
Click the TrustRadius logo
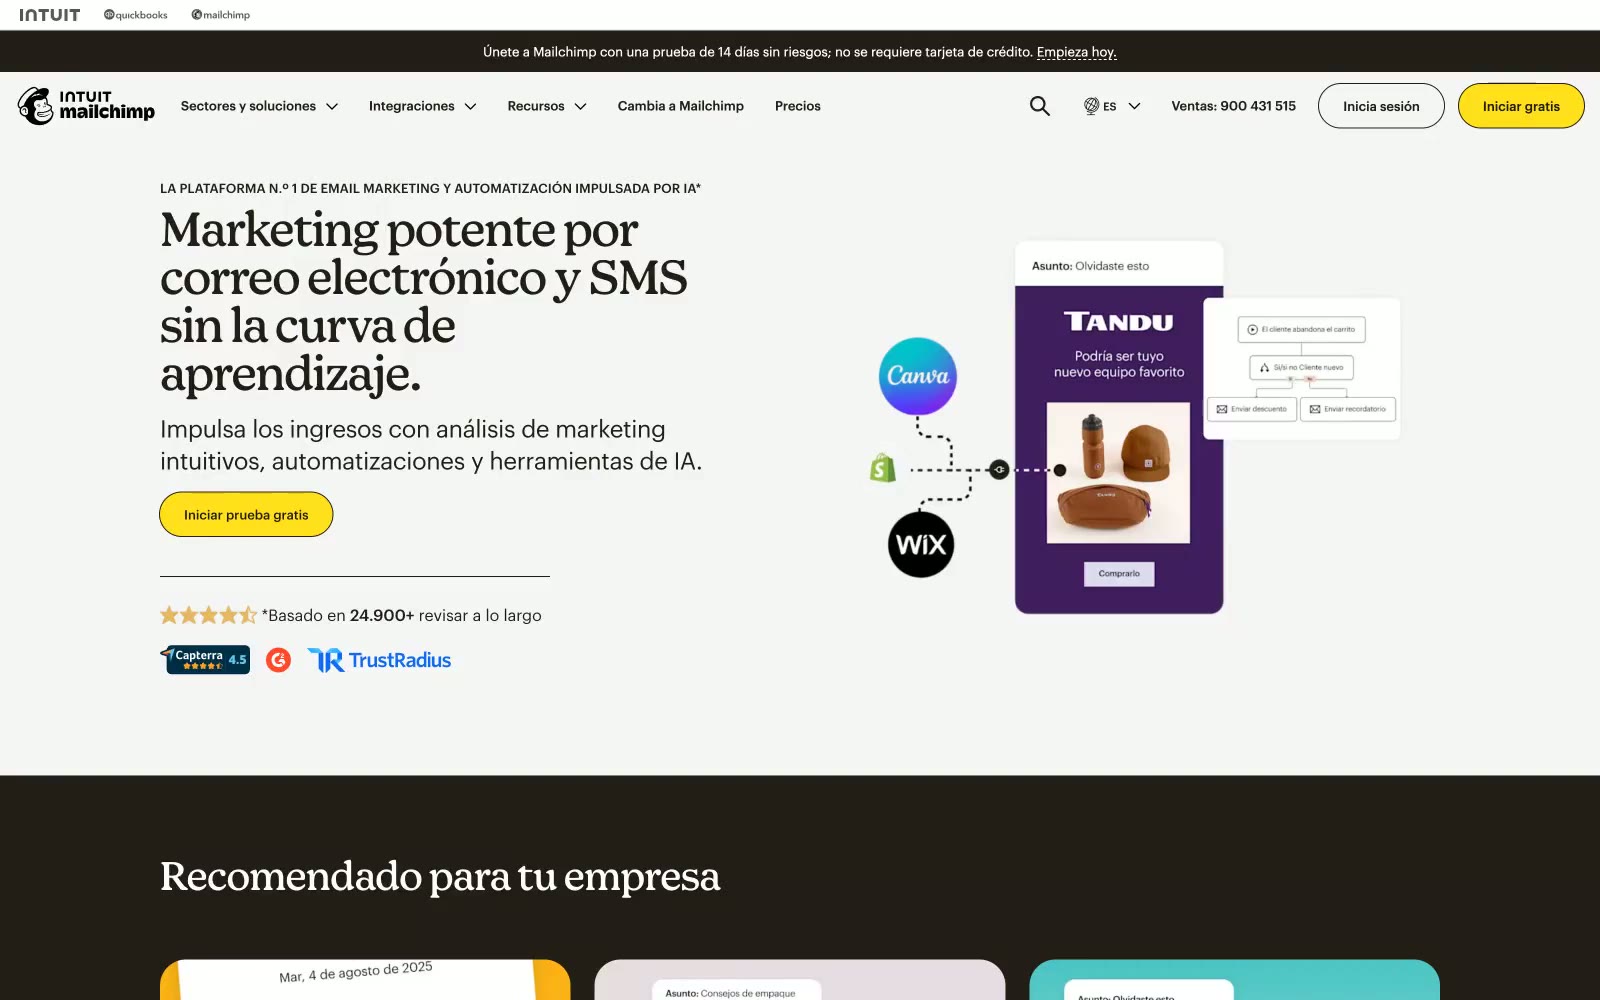tap(379, 660)
